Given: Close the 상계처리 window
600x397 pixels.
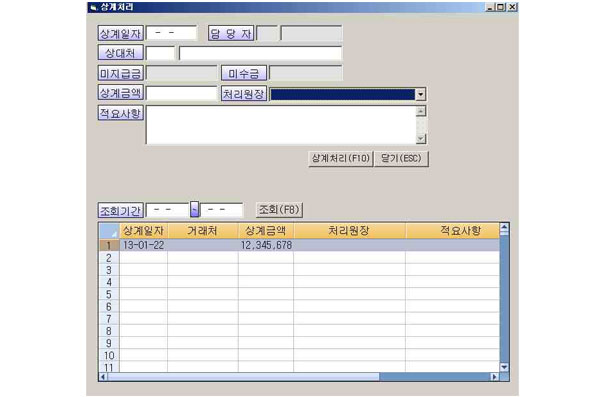Looking at the screenshot, I should [x=512, y=7].
